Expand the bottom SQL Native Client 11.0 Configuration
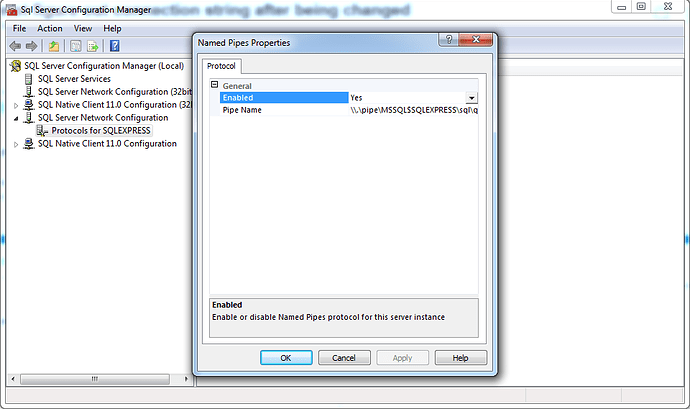690x409 pixels. 16,144
